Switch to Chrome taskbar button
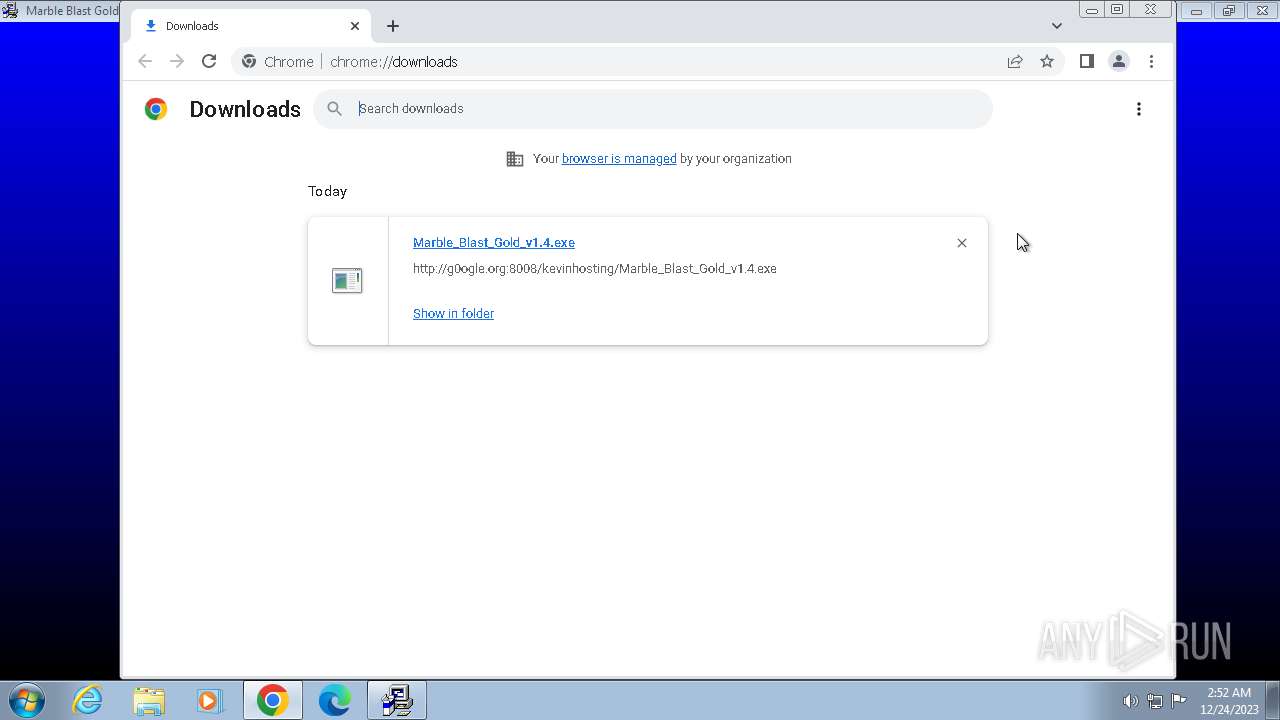Viewport: 1280px width, 720px height. (x=272, y=700)
